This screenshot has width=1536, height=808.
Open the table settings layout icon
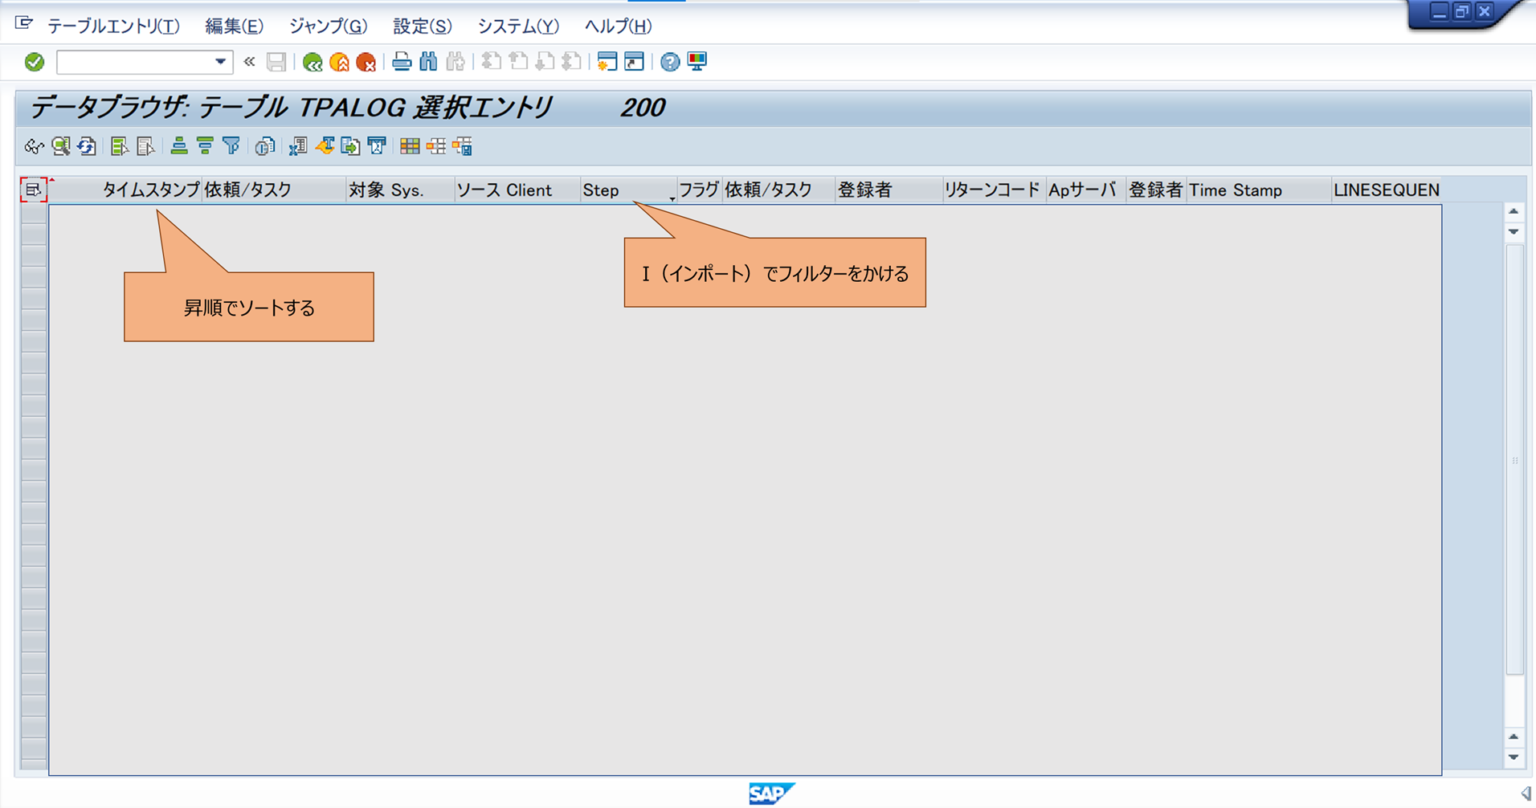(x=409, y=146)
